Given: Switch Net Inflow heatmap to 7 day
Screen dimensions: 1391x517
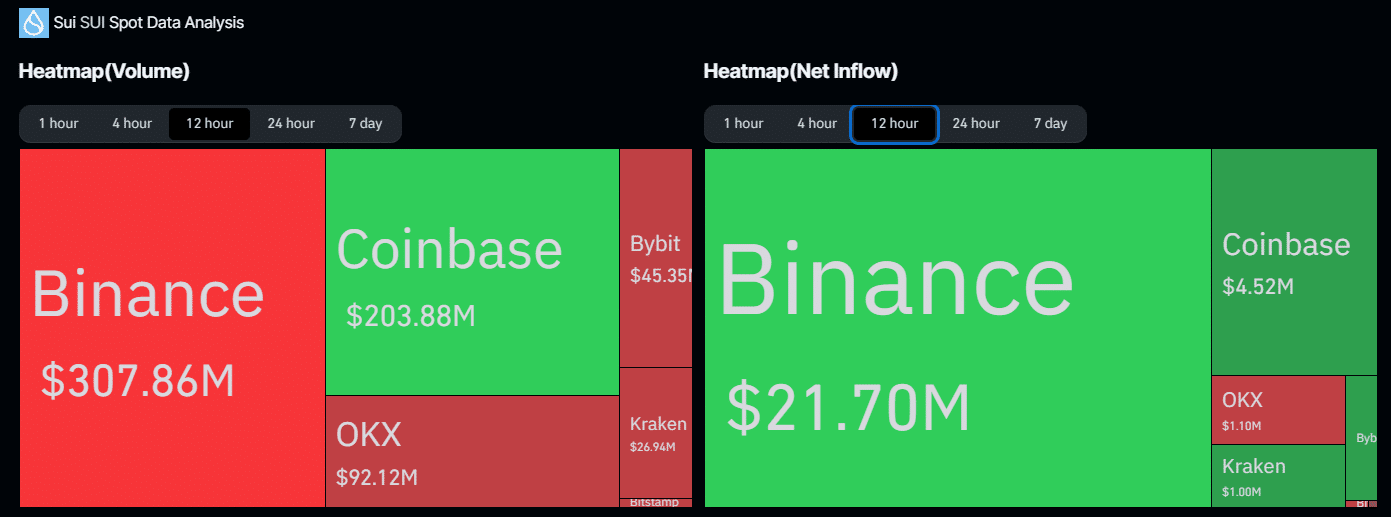Looking at the screenshot, I should click(x=1050, y=124).
